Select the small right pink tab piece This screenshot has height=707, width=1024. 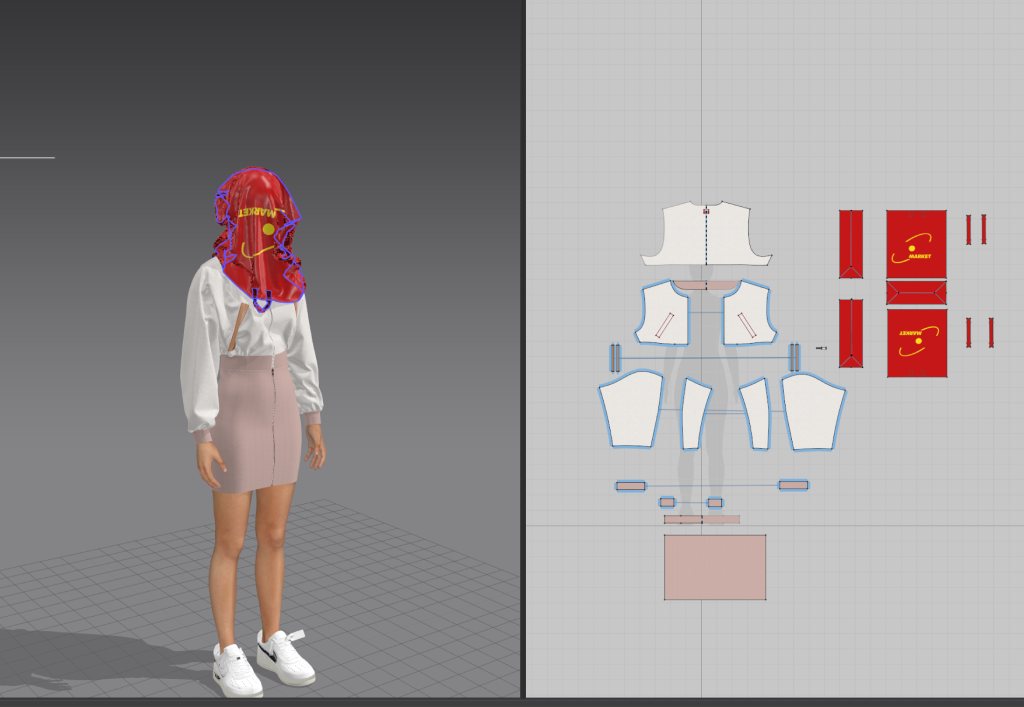click(x=715, y=502)
